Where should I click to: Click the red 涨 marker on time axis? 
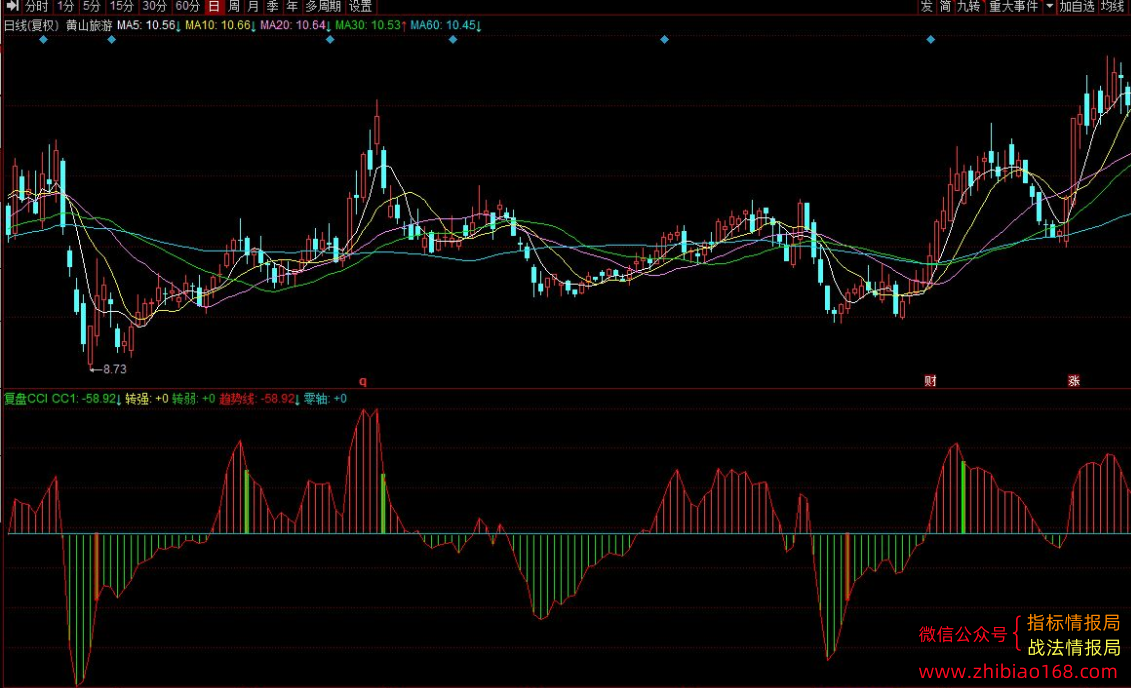pyautogui.click(x=1074, y=381)
